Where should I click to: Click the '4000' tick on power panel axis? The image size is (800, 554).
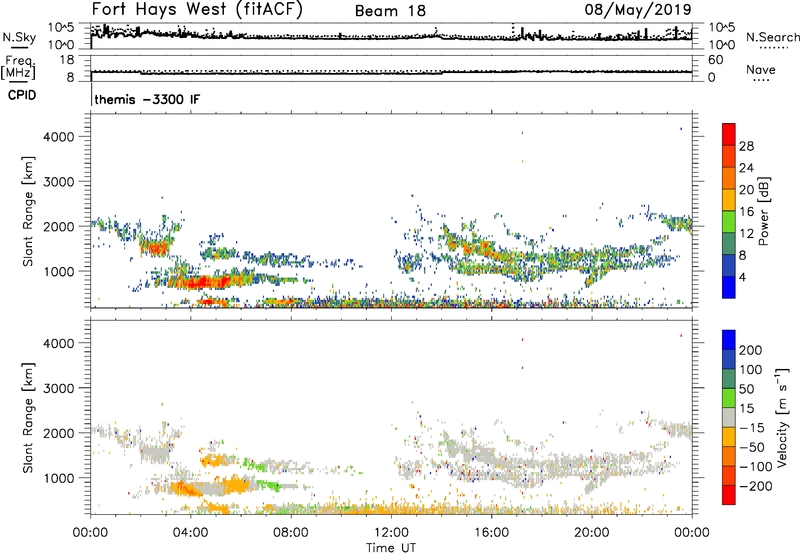59,137
